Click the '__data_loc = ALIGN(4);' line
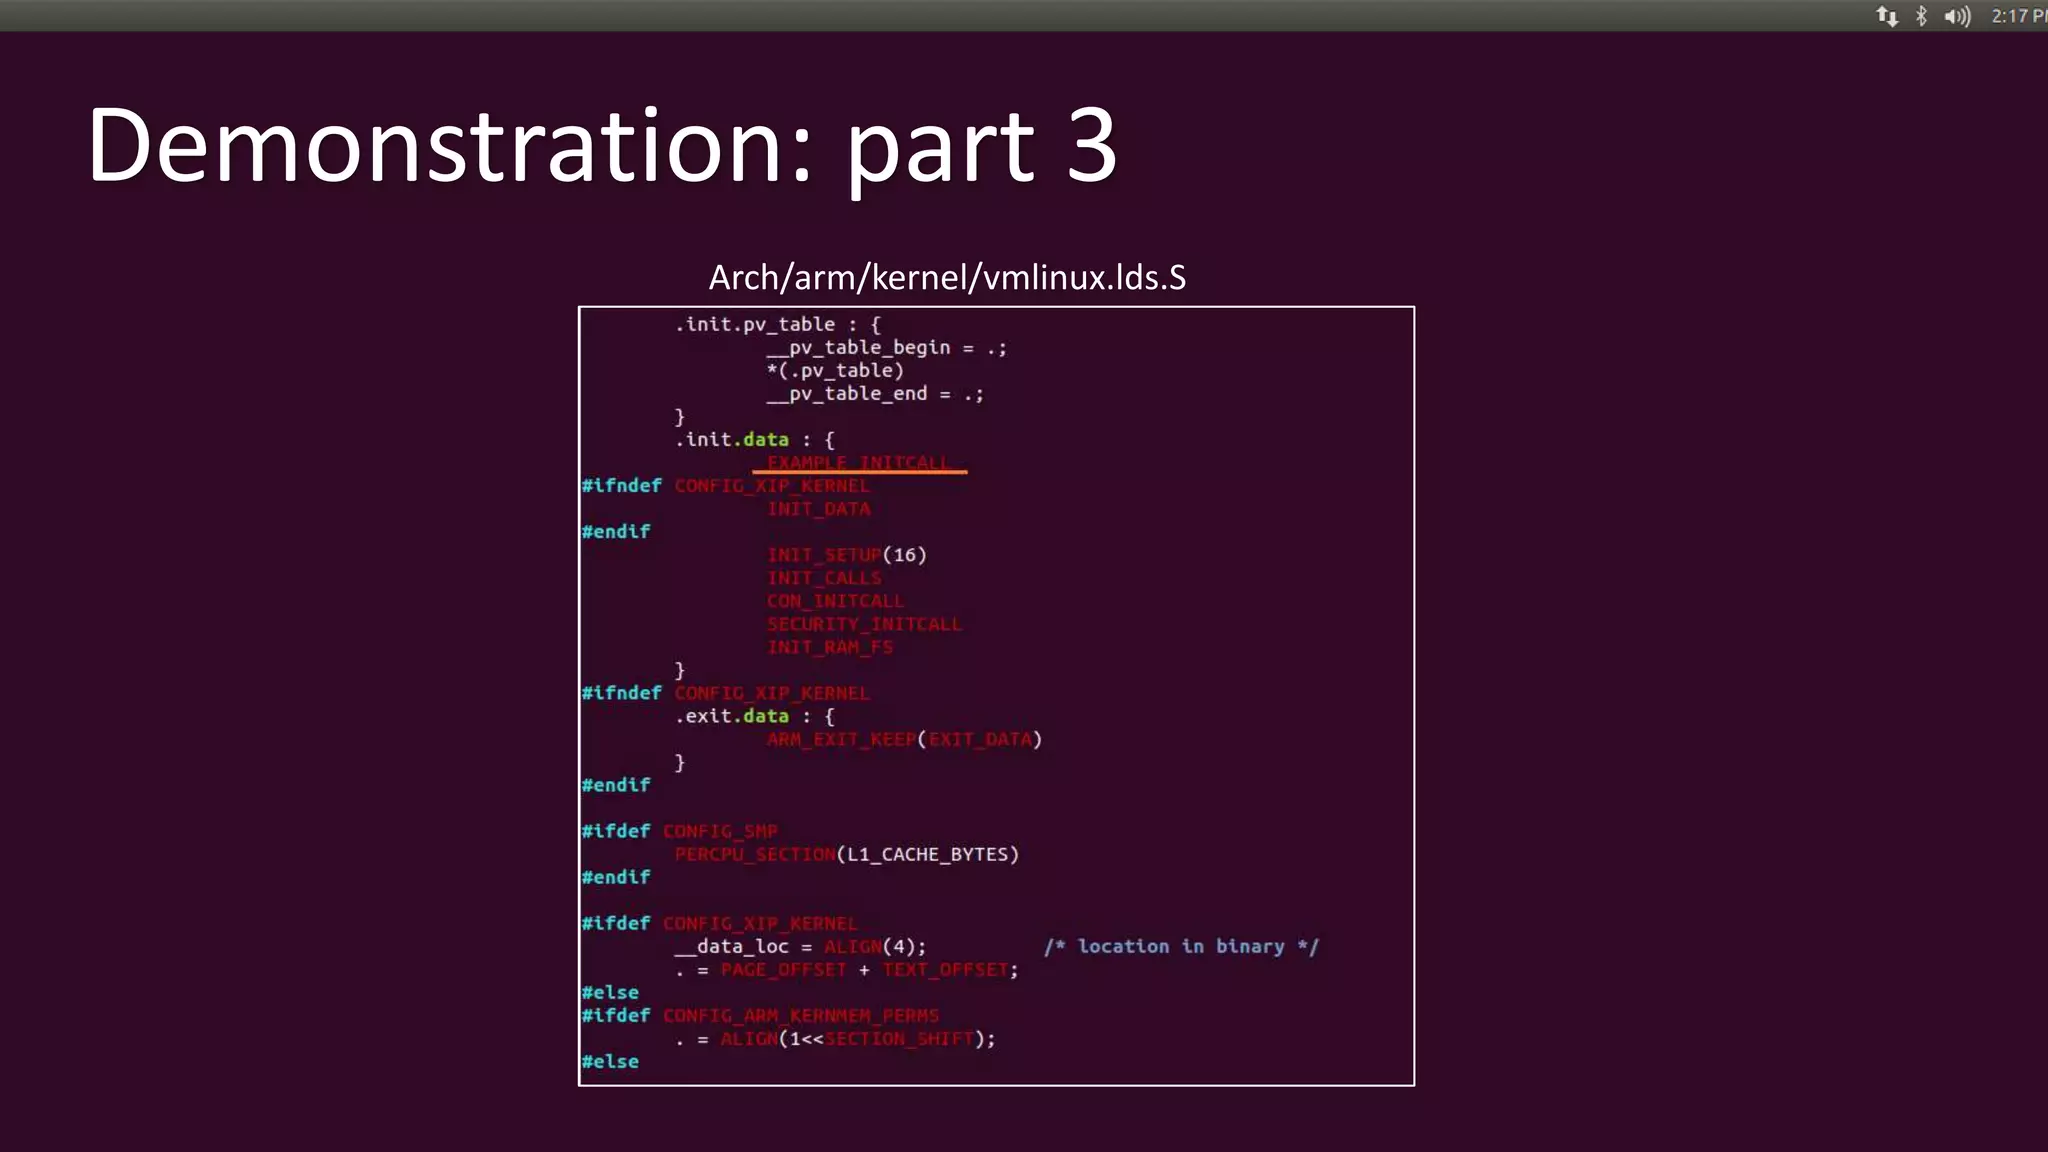Image resolution: width=2048 pixels, height=1152 pixels. tap(800, 946)
